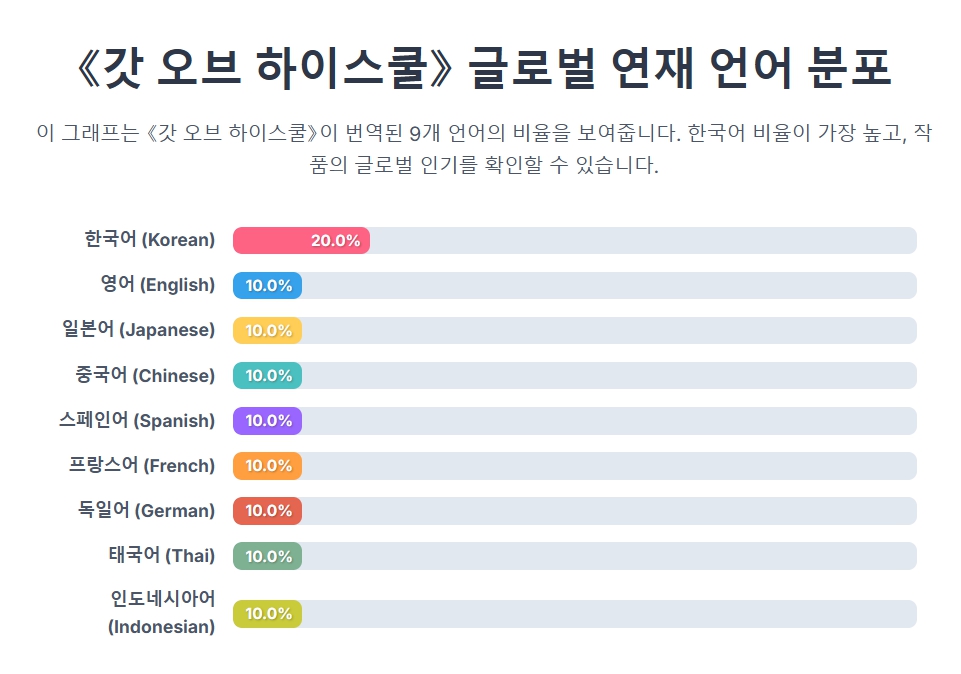961x674 pixels.
Task: Click the olive Indonesian 10.0% bar
Action: [267, 613]
